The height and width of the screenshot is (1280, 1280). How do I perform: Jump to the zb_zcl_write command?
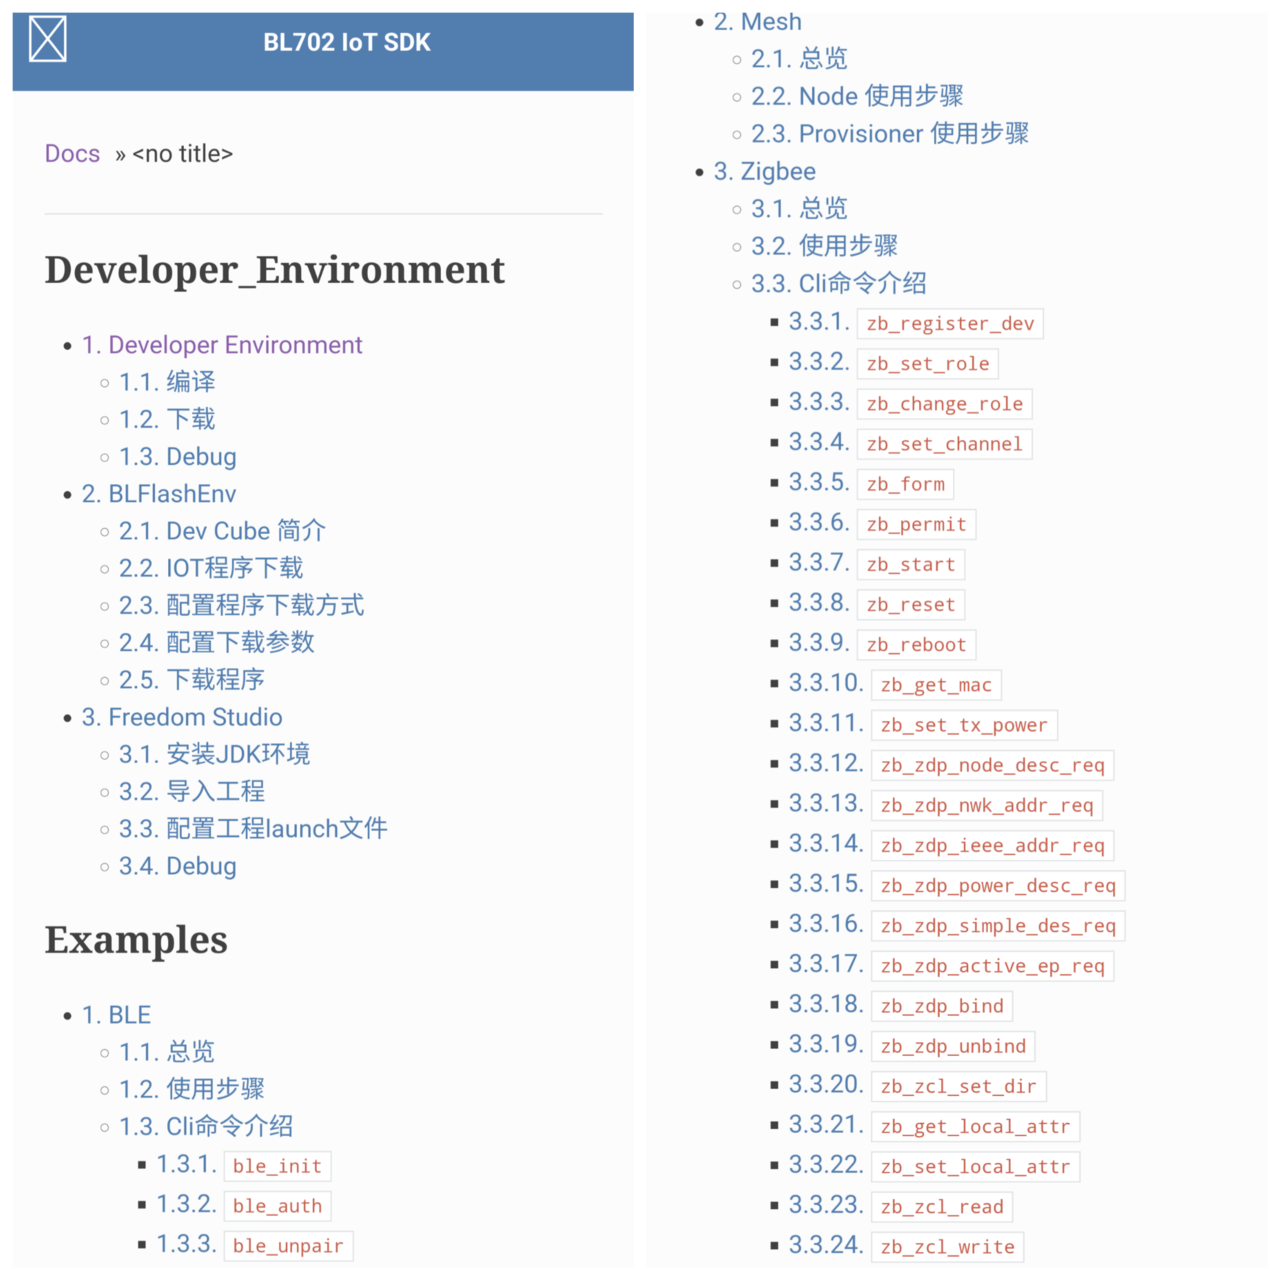946,1247
